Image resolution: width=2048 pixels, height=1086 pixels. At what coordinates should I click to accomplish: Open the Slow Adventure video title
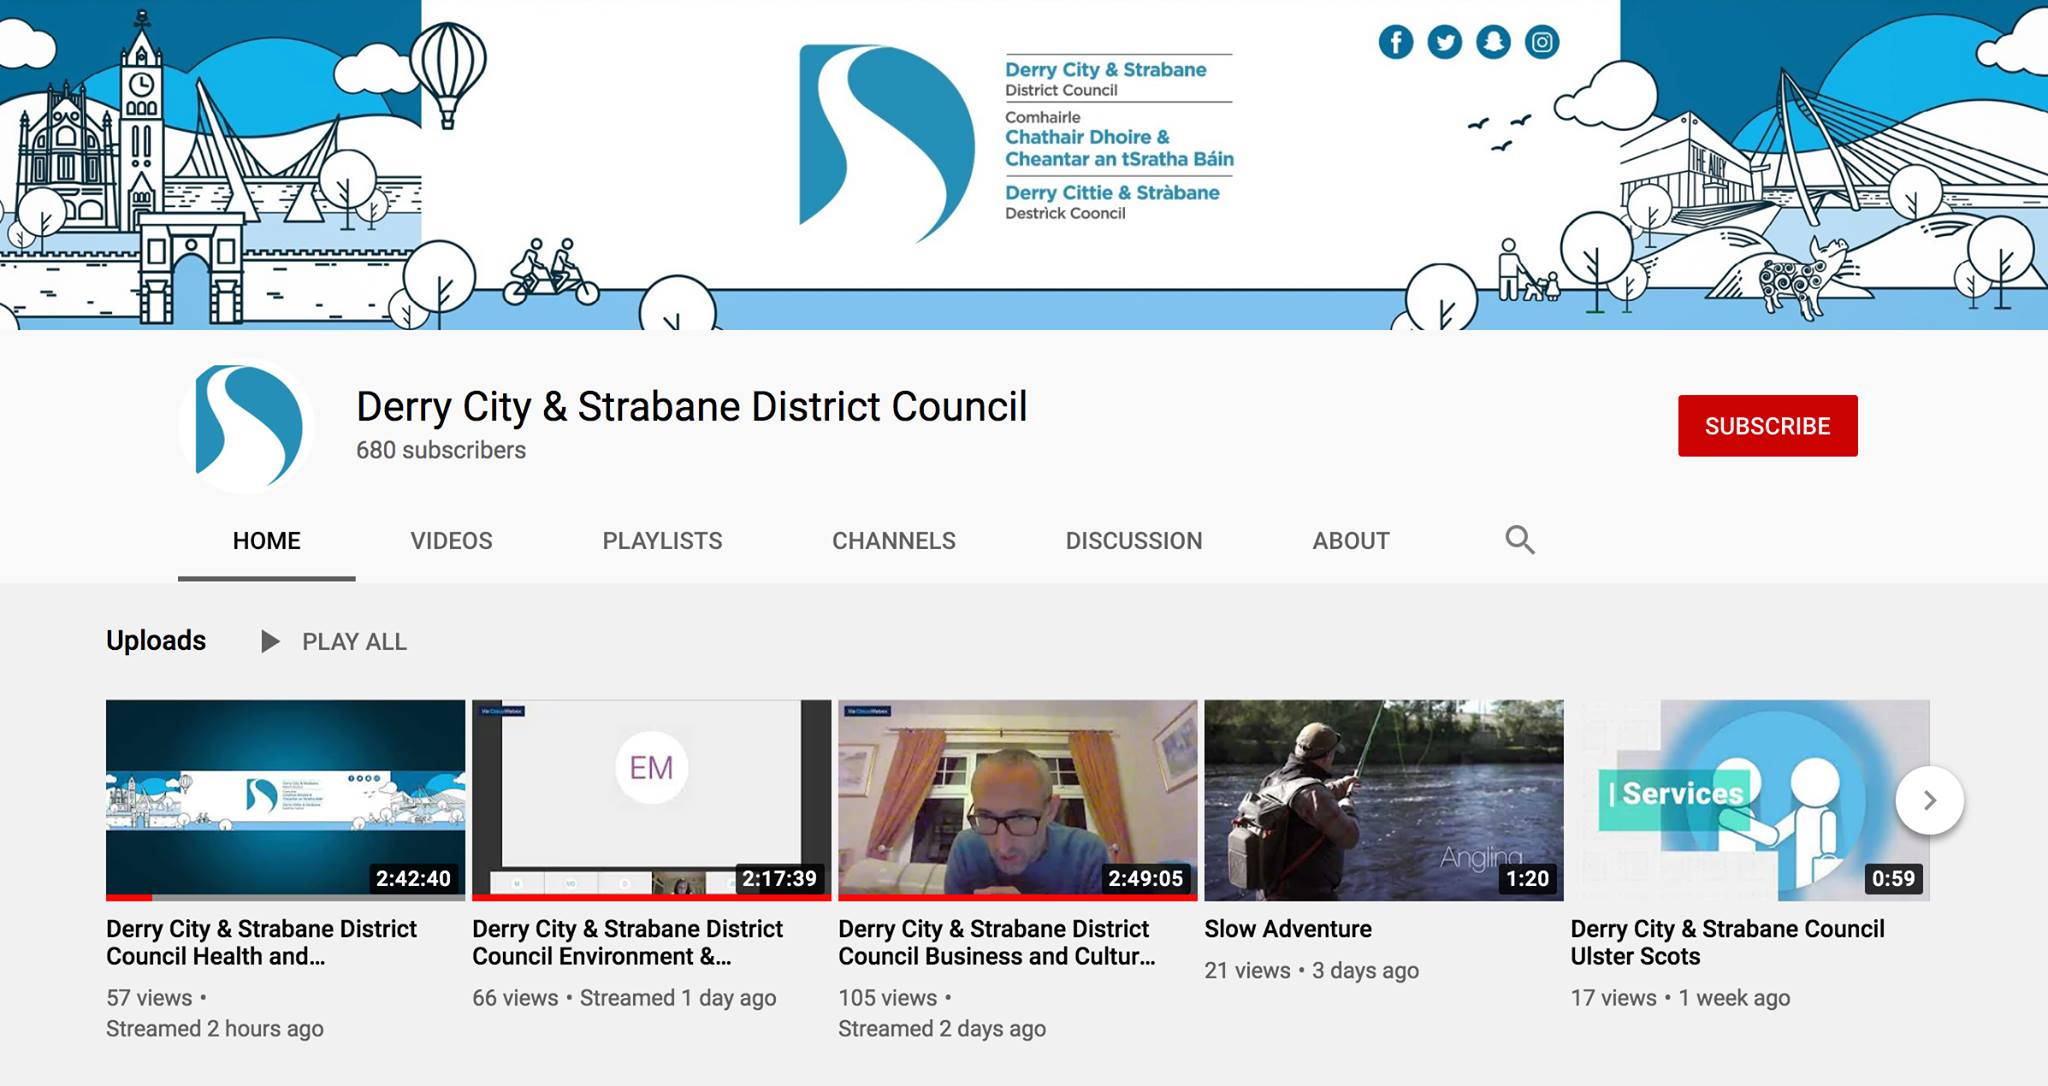(x=1288, y=929)
